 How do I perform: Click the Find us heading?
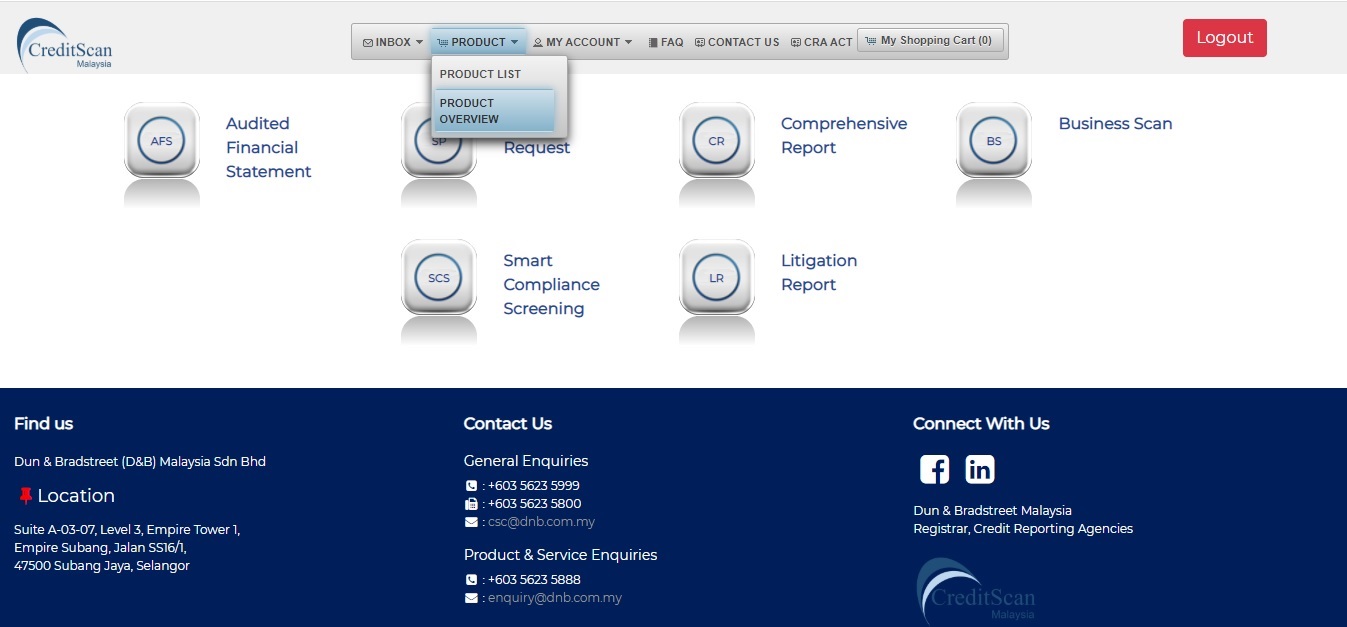point(44,424)
